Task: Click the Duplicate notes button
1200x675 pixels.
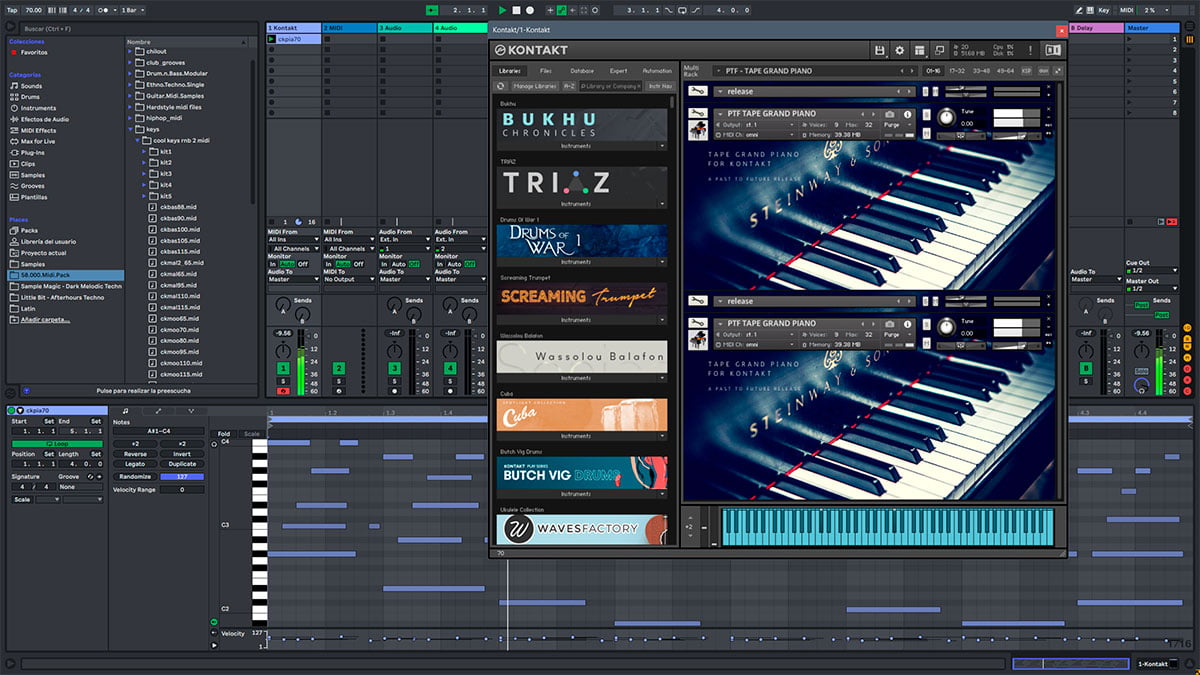Action: 182,464
